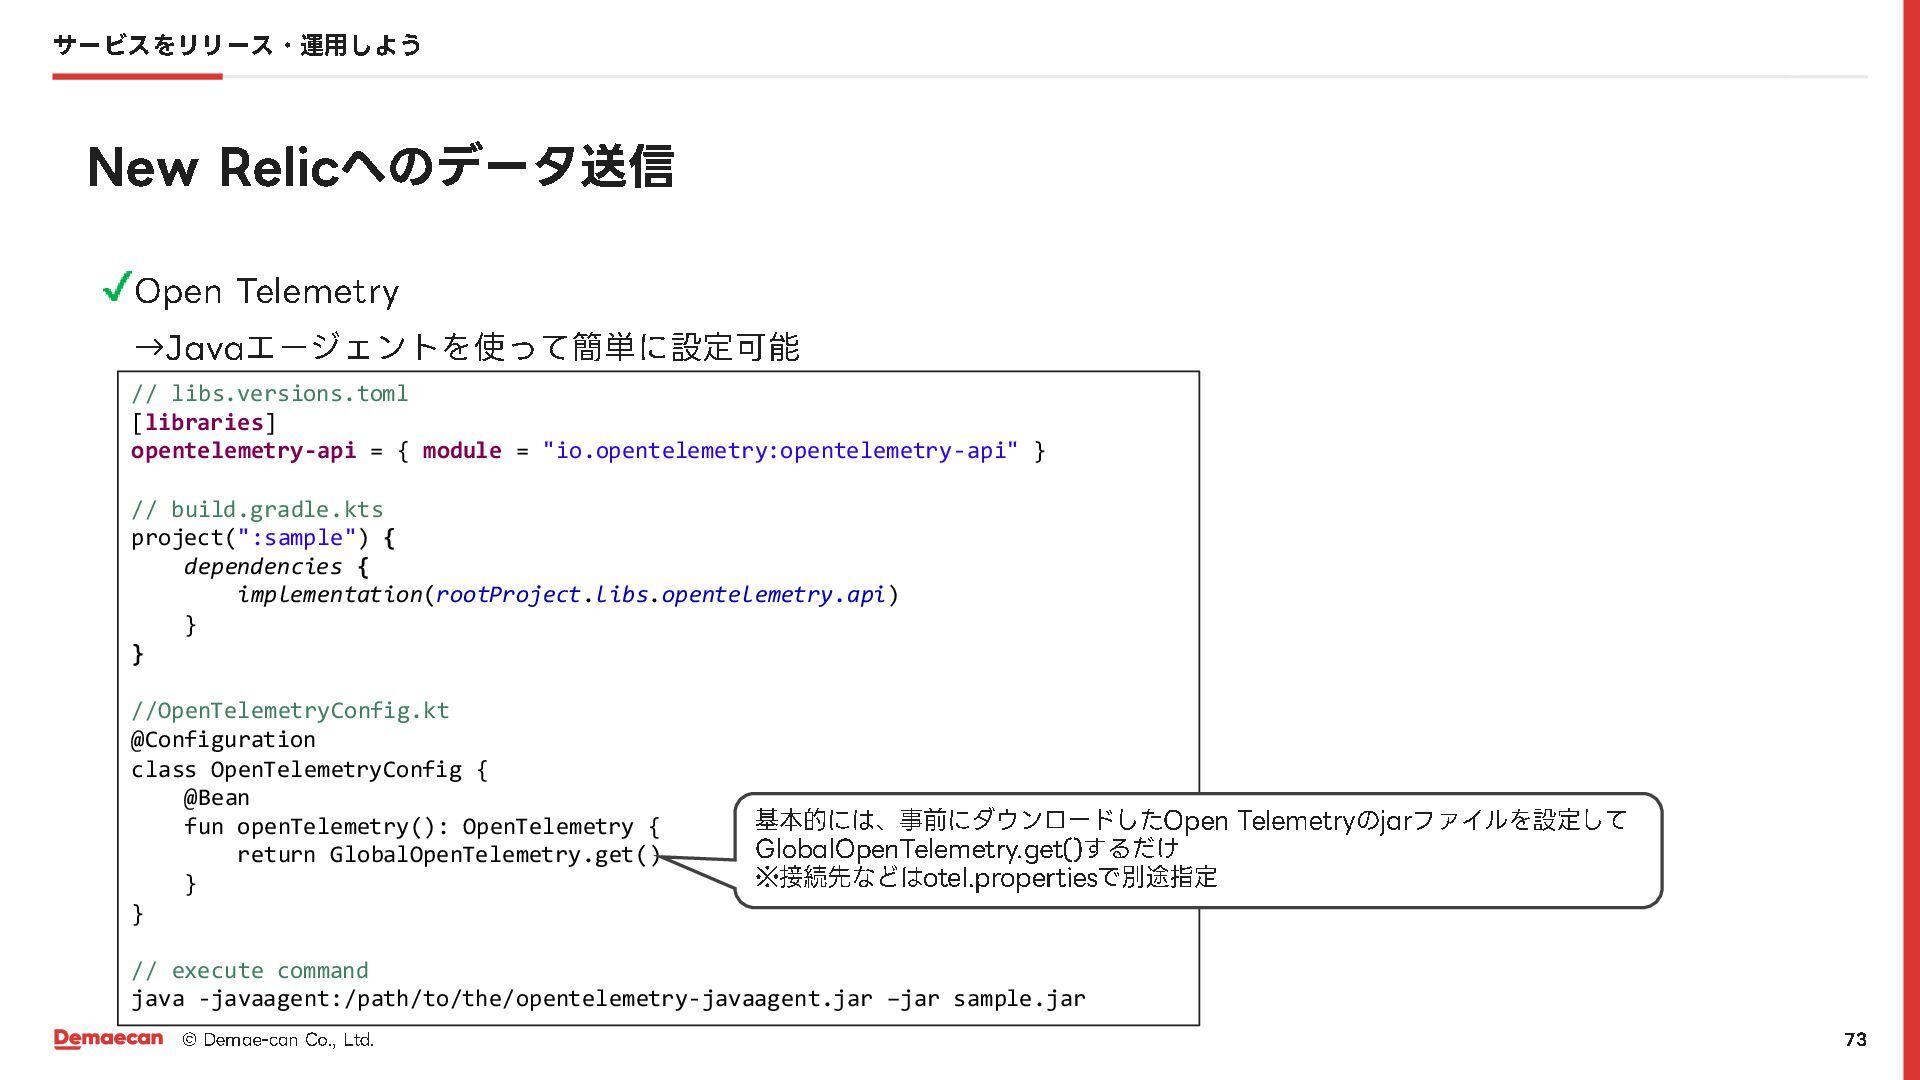The width and height of the screenshot is (1920, 1080).
Task: Click the copyright Demae-can Co., Ltd. text
Action: (278, 1040)
